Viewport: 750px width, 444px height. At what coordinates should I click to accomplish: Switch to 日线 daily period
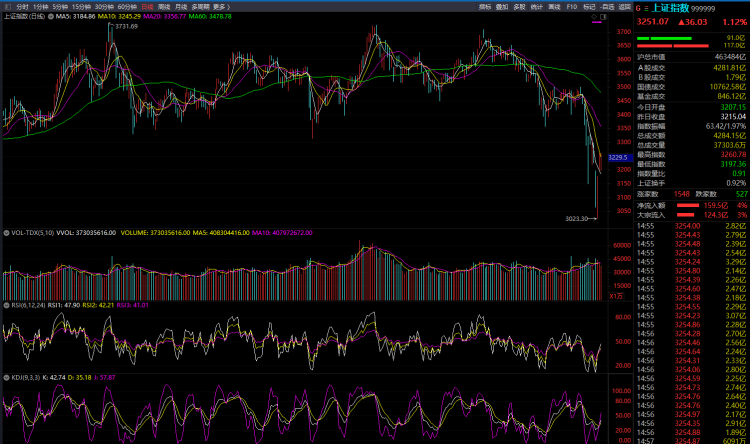[x=146, y=6]
